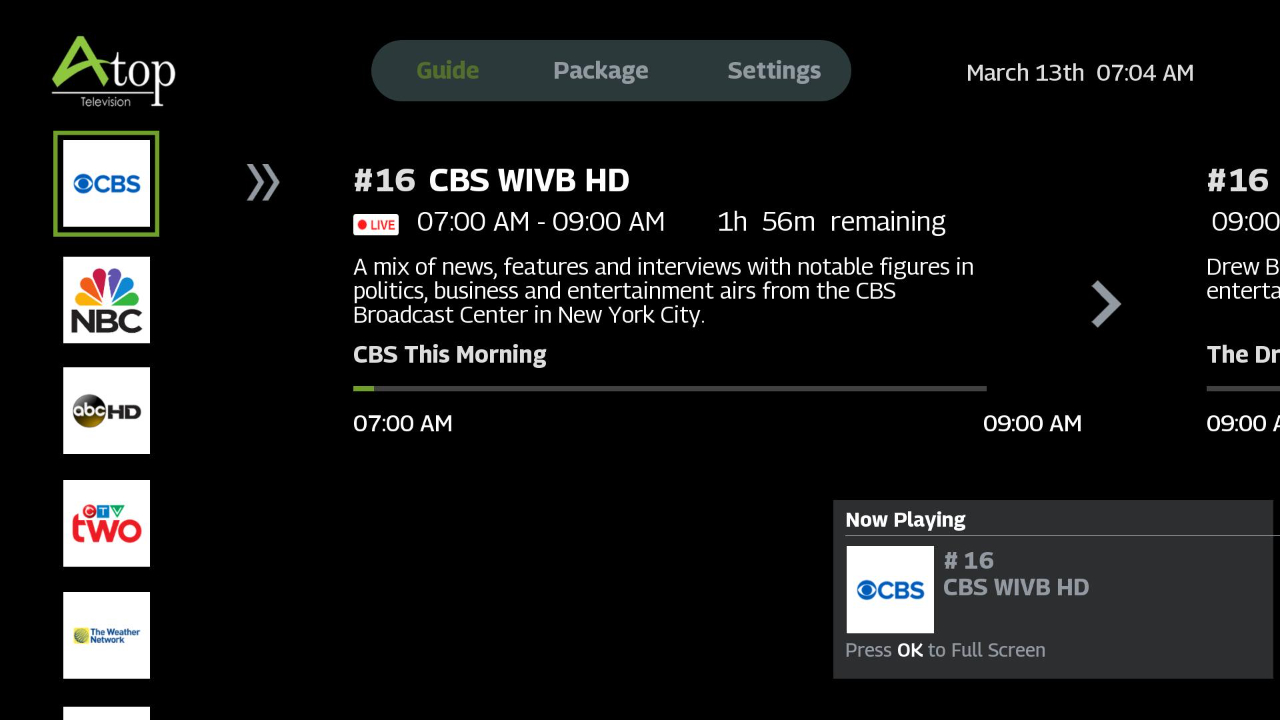Toggle focus to the partially visible bottom channel

pyautogui.click(x=106, y=713)
